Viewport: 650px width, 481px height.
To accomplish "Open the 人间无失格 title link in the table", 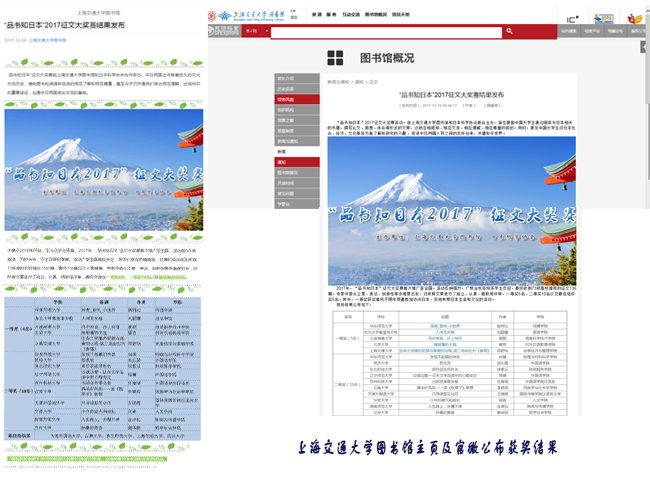I will pyautogui.click(x=445, y=333).
